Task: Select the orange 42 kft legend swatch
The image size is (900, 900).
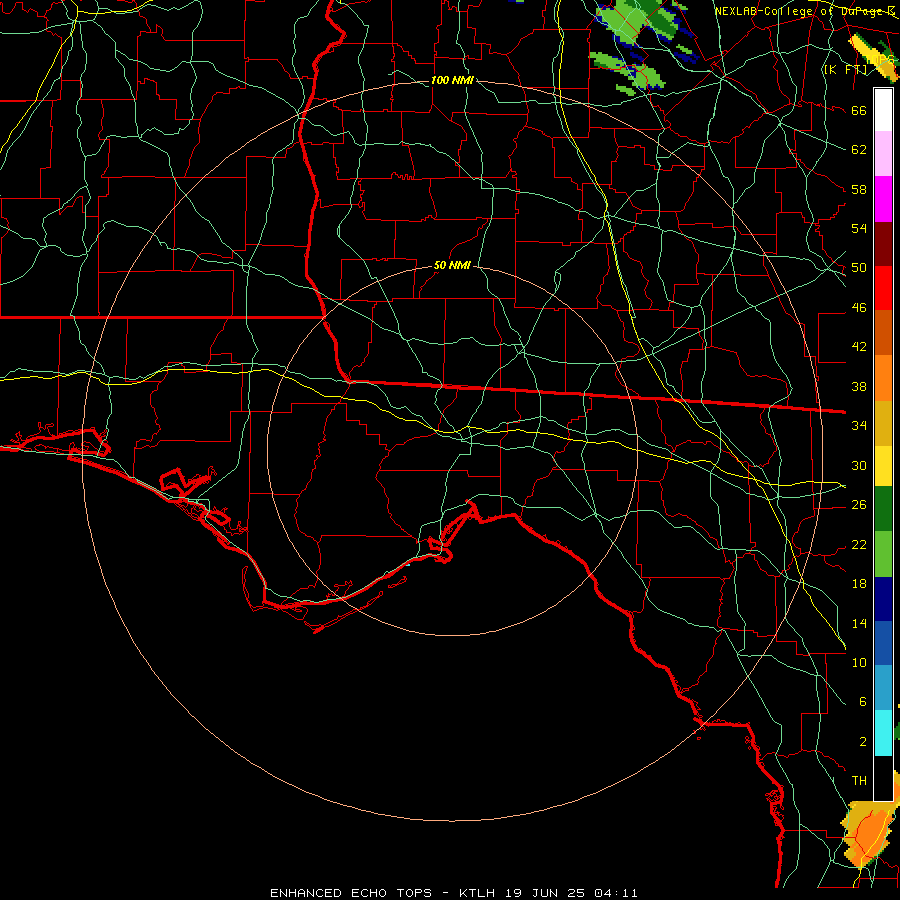Action: point(883,378)
